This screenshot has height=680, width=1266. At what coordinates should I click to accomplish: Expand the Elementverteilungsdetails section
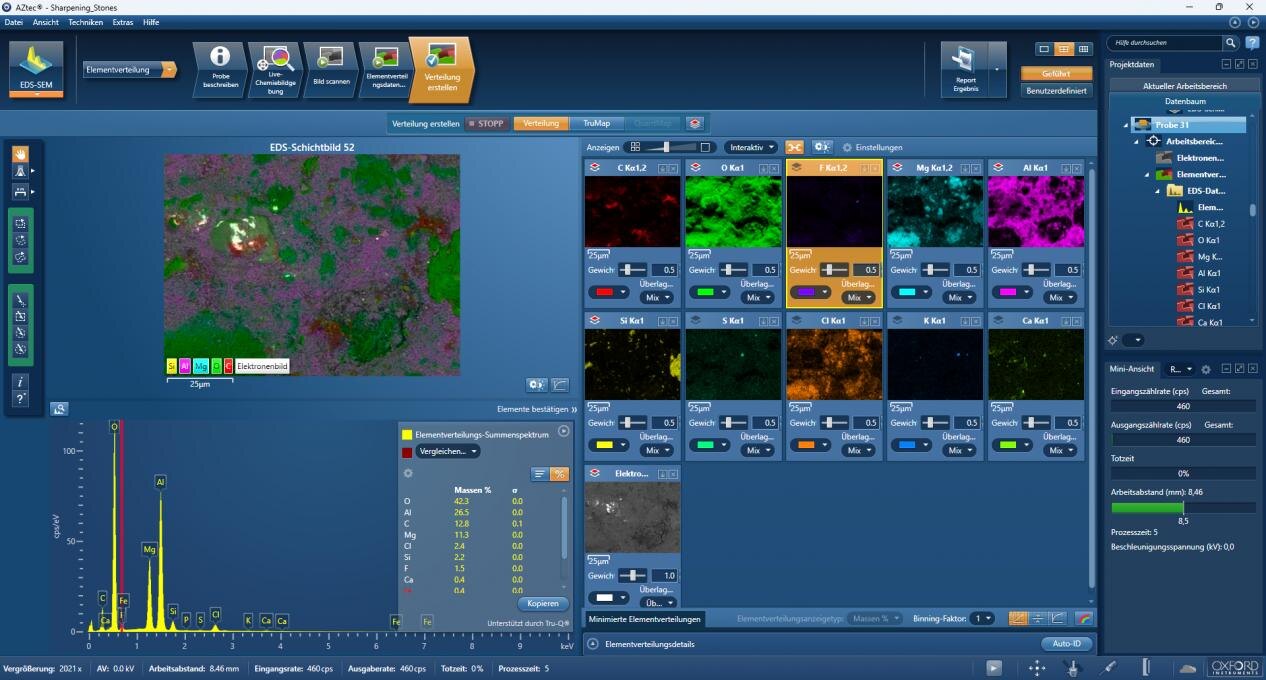[592, 644]
